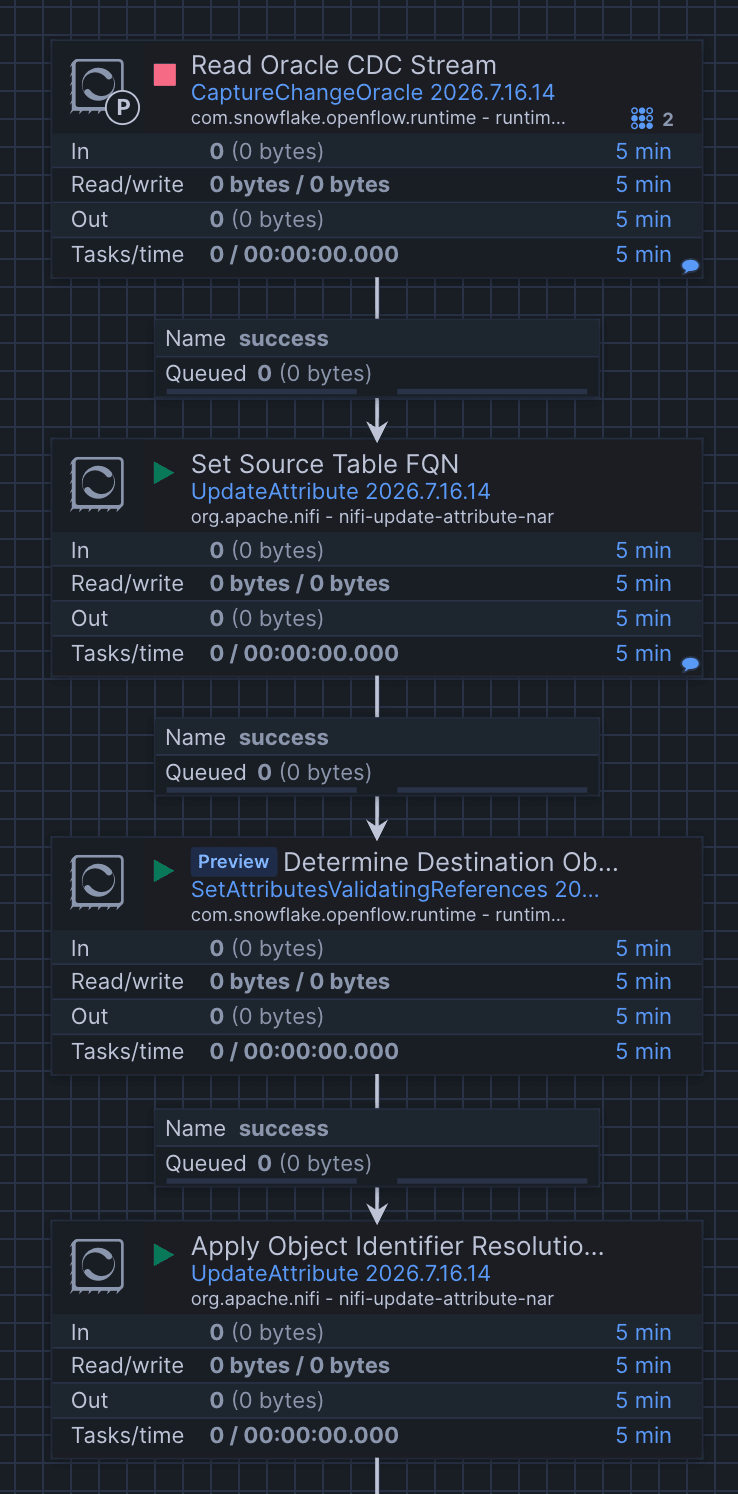Click the green running icon on Set Source Table FQN

tap(164, 473)
